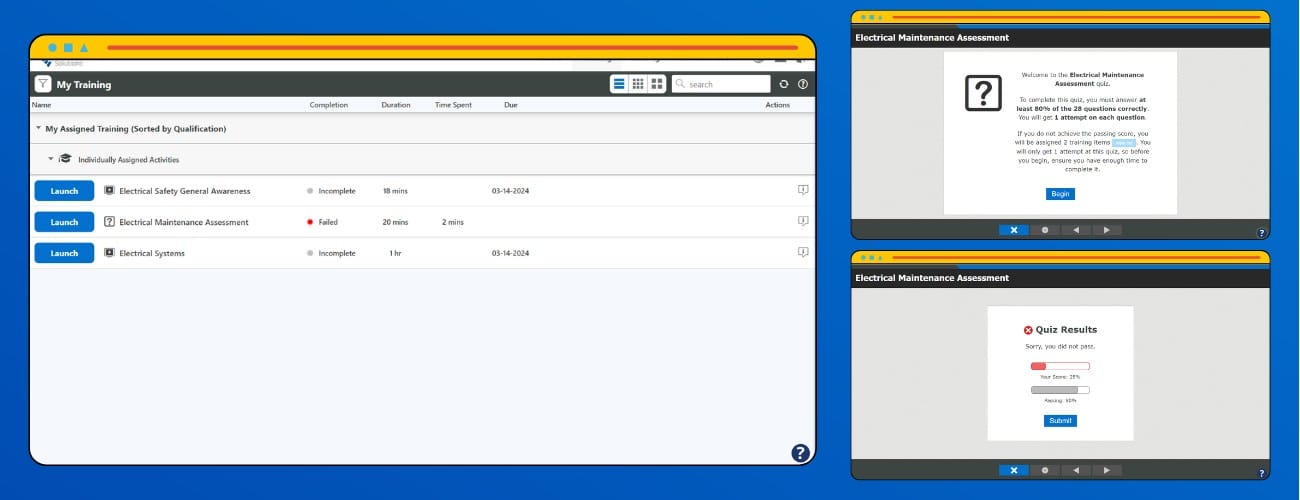Collapse Individually Assigned Activities group
Image resolution: width=1300 pixels, height=500 pixels.
pyautogui.click(x=51, y=159)
